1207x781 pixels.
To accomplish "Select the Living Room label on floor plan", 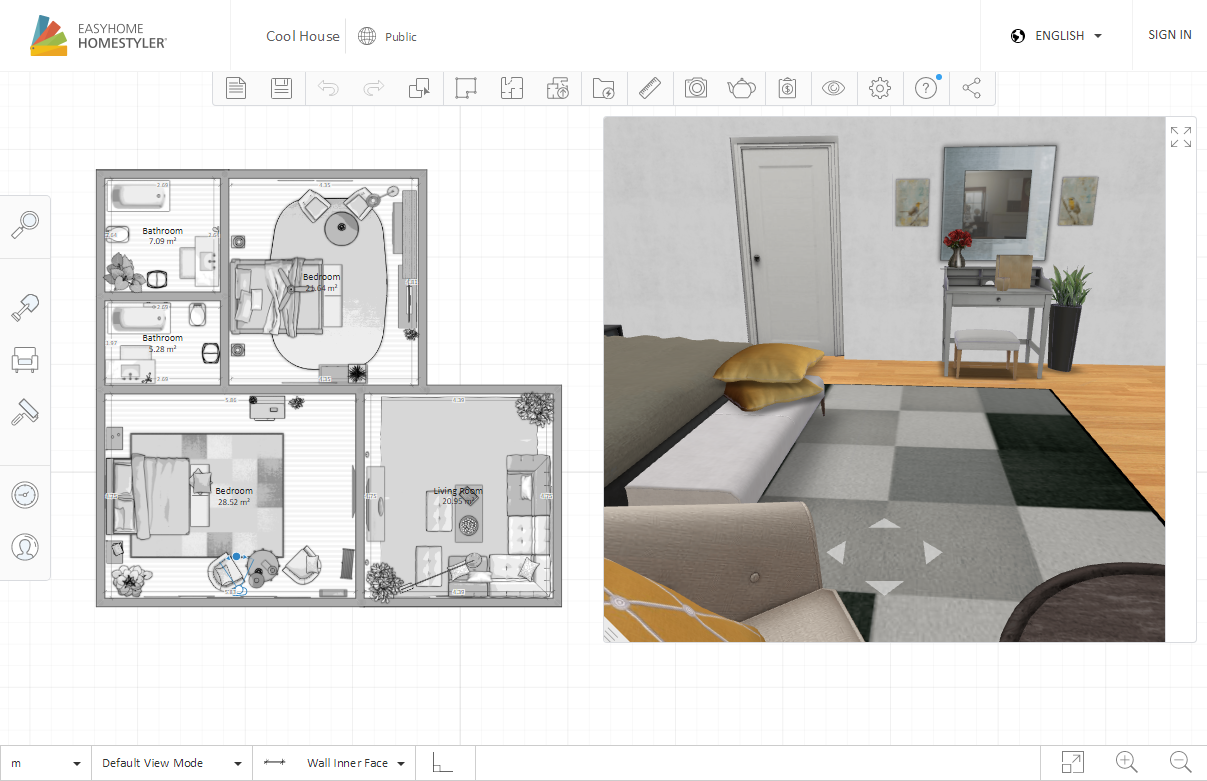I will point(458,491).
